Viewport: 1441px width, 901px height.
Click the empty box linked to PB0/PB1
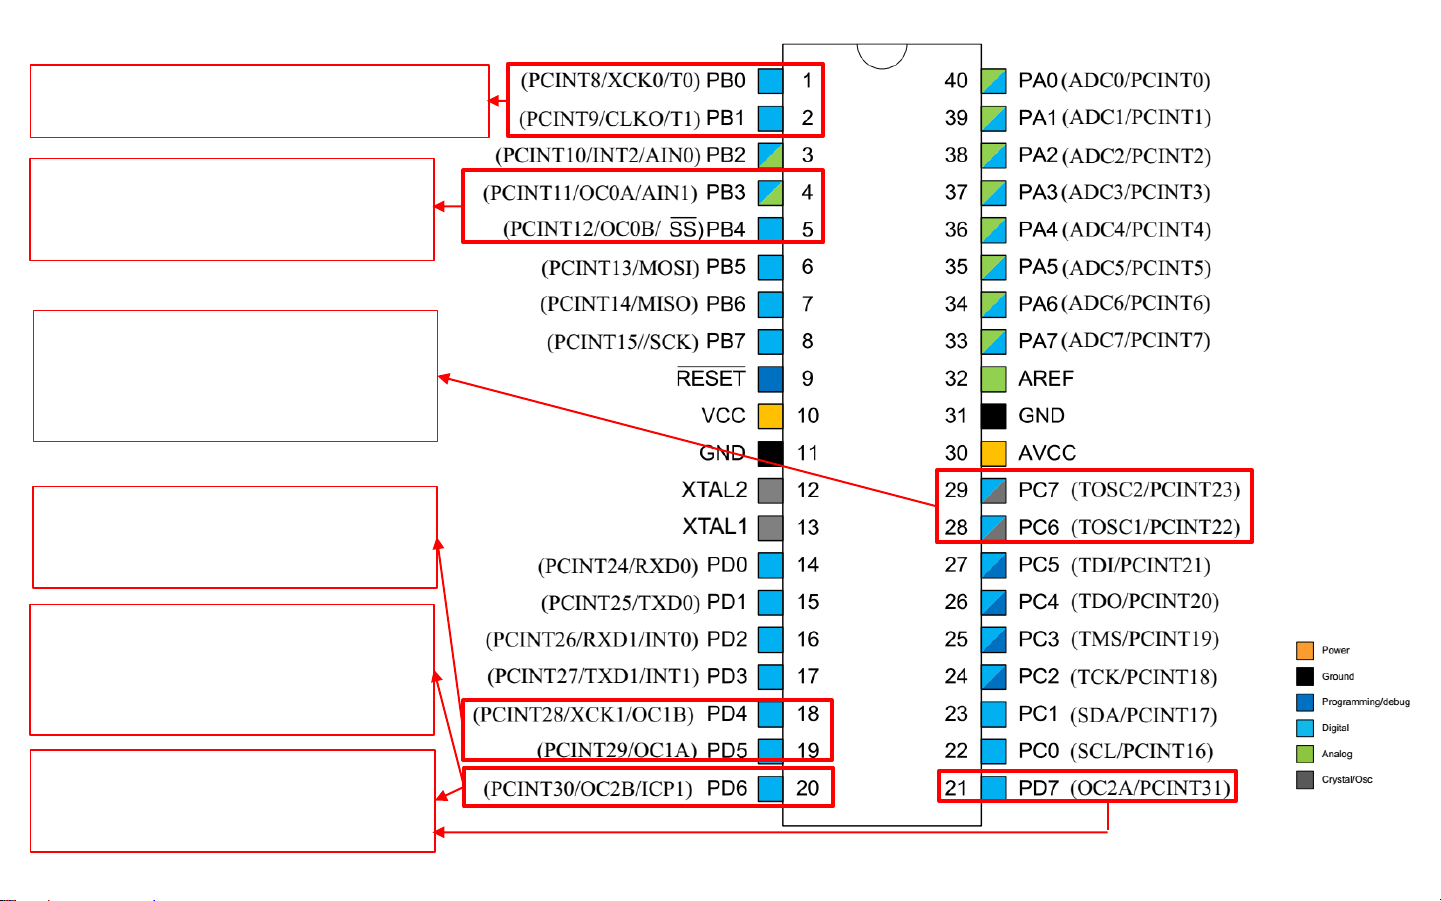(259, 101)
